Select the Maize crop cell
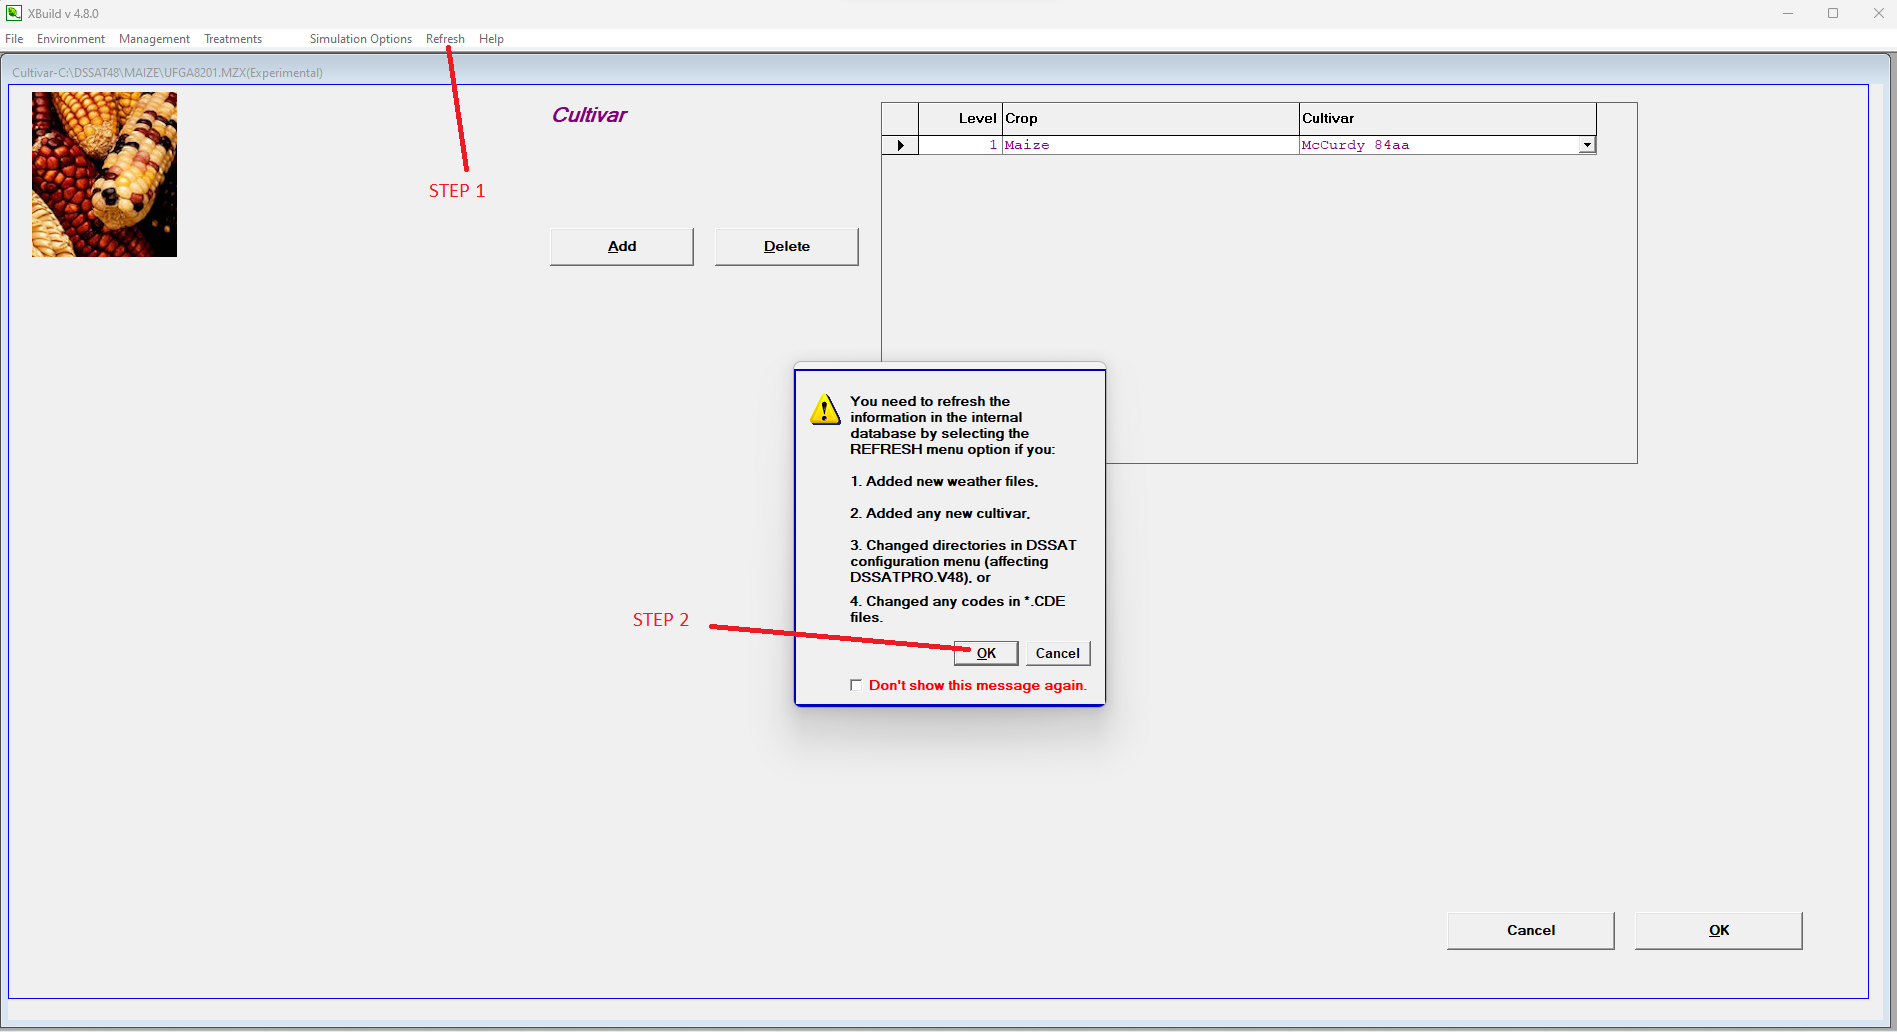The height and width of the screenshot is (1032, 1897). [1150, 145]
